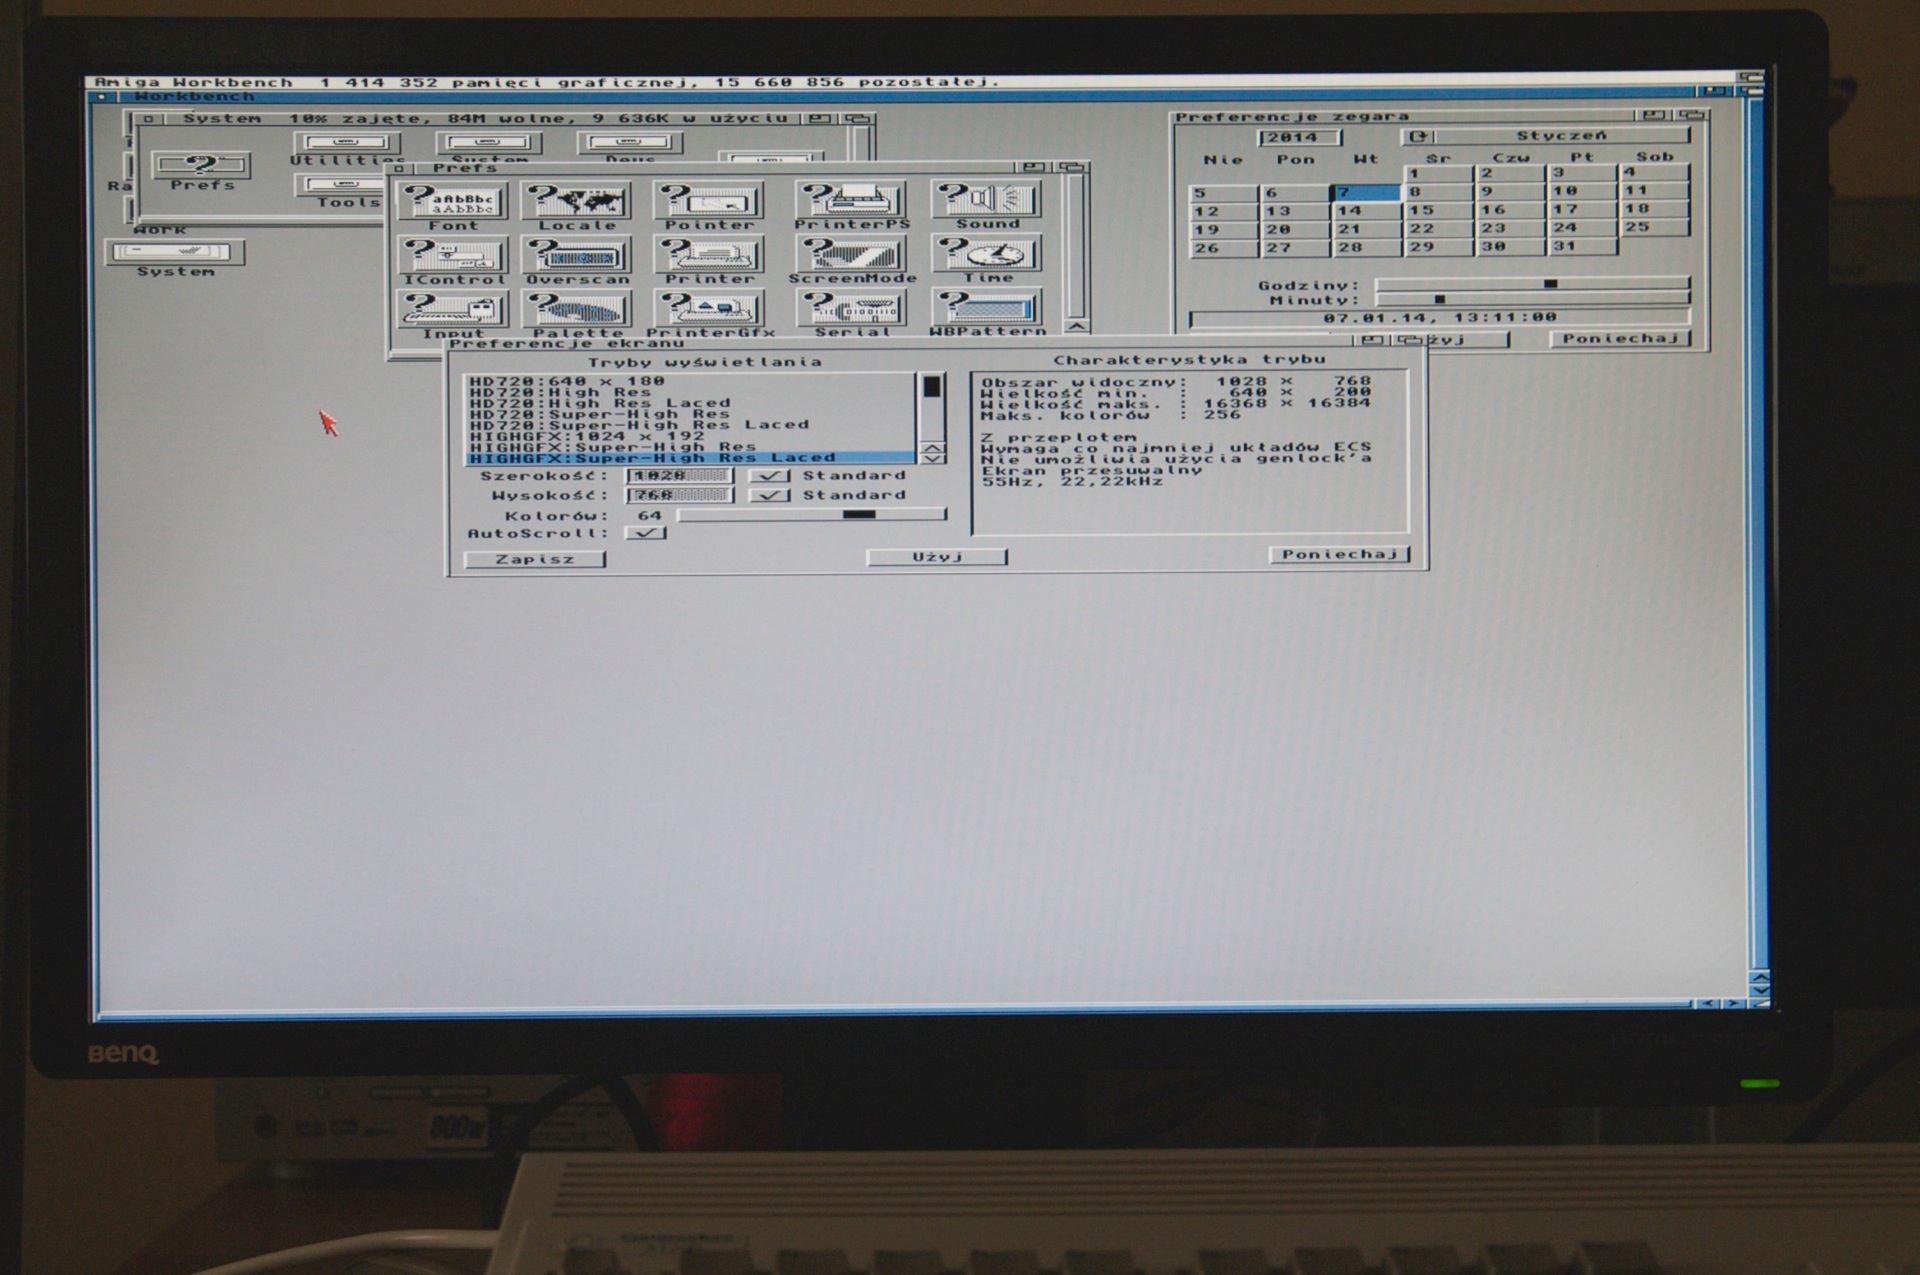Image resolution: width=1920 pixels, height=1275 pixels.
Task: Click the date text 07.01.14, 13:11:00
Action: tap(1440, 318)
